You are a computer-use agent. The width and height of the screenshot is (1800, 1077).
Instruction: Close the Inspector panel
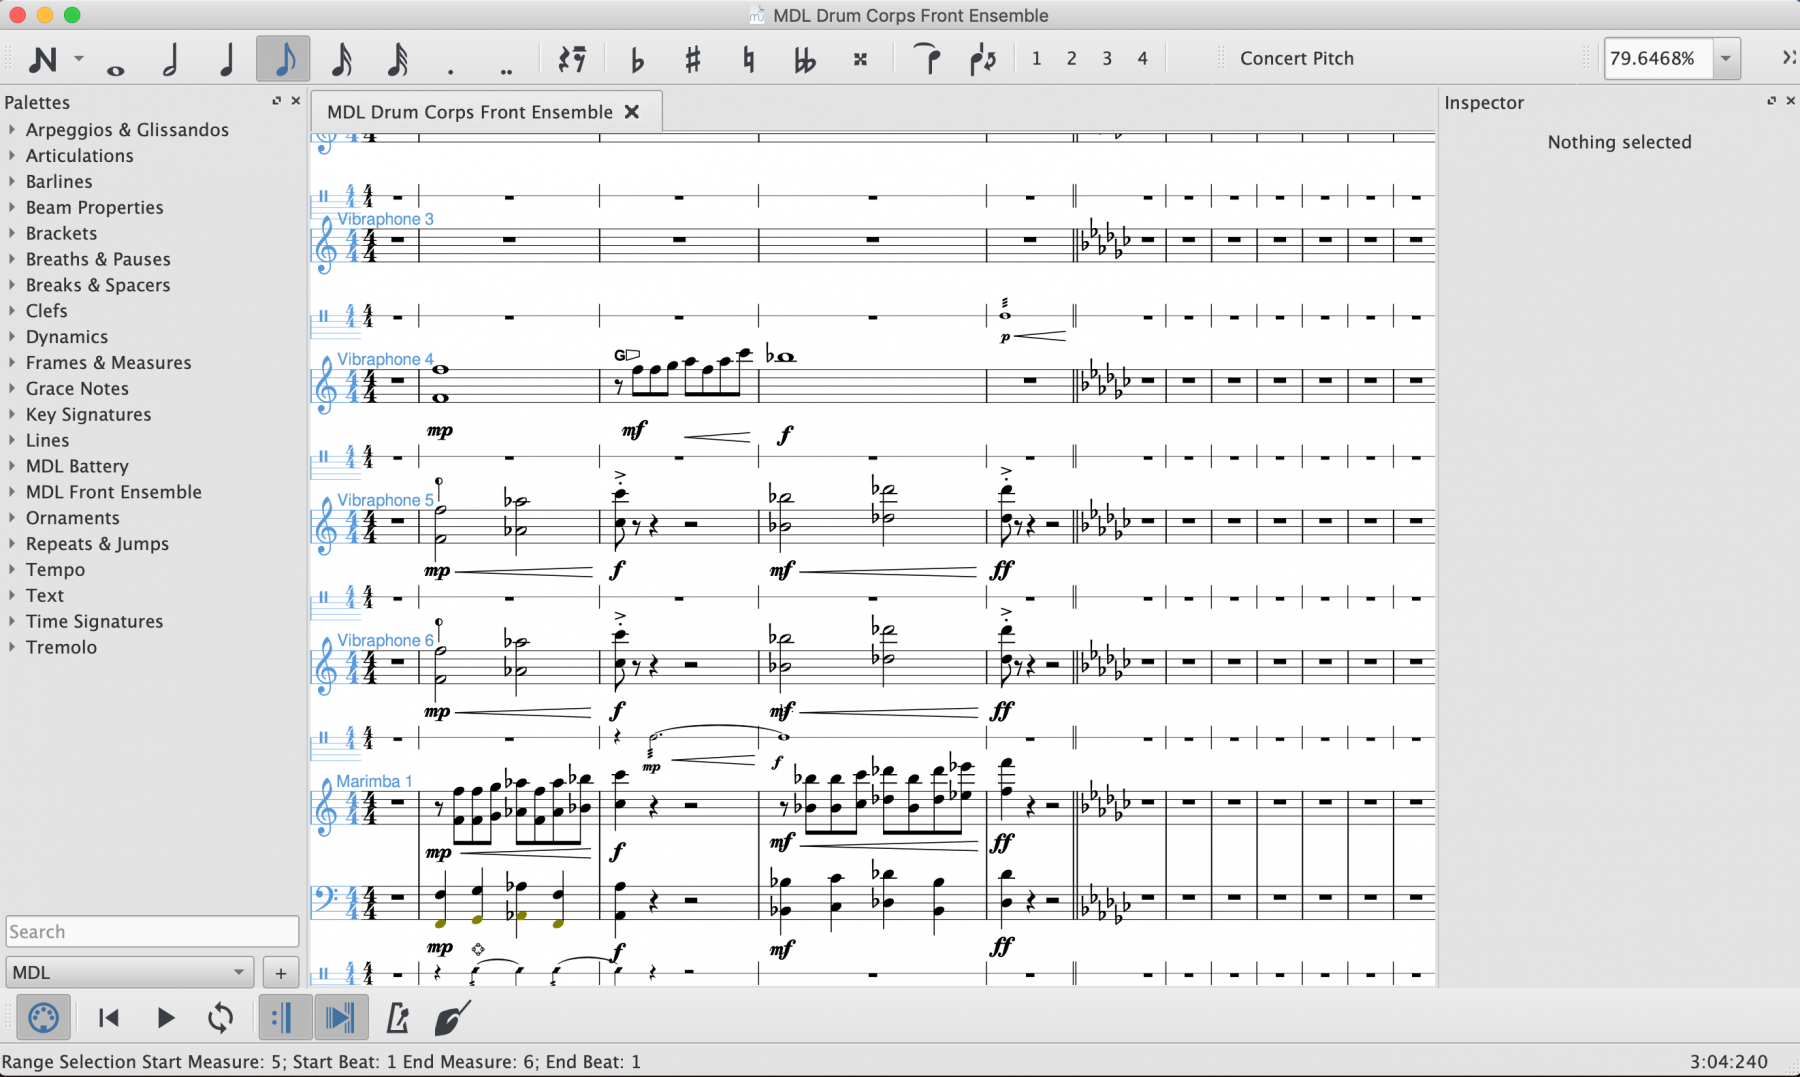[x=1790, y=101]
